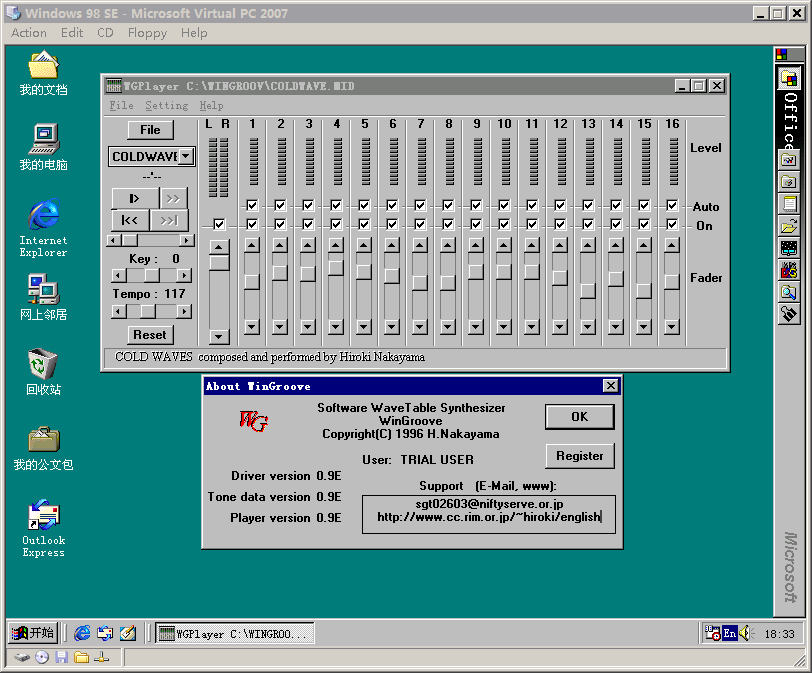The height and width of the screenshot is (673, 812).
Task: Open the 我的文档 desktop icon
Action: (x=44, y=73)
